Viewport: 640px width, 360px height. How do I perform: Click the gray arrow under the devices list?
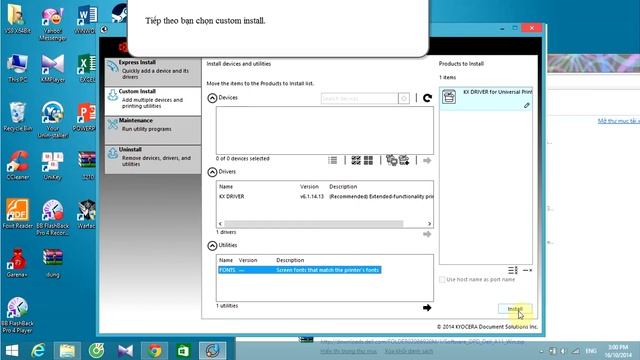427,161
